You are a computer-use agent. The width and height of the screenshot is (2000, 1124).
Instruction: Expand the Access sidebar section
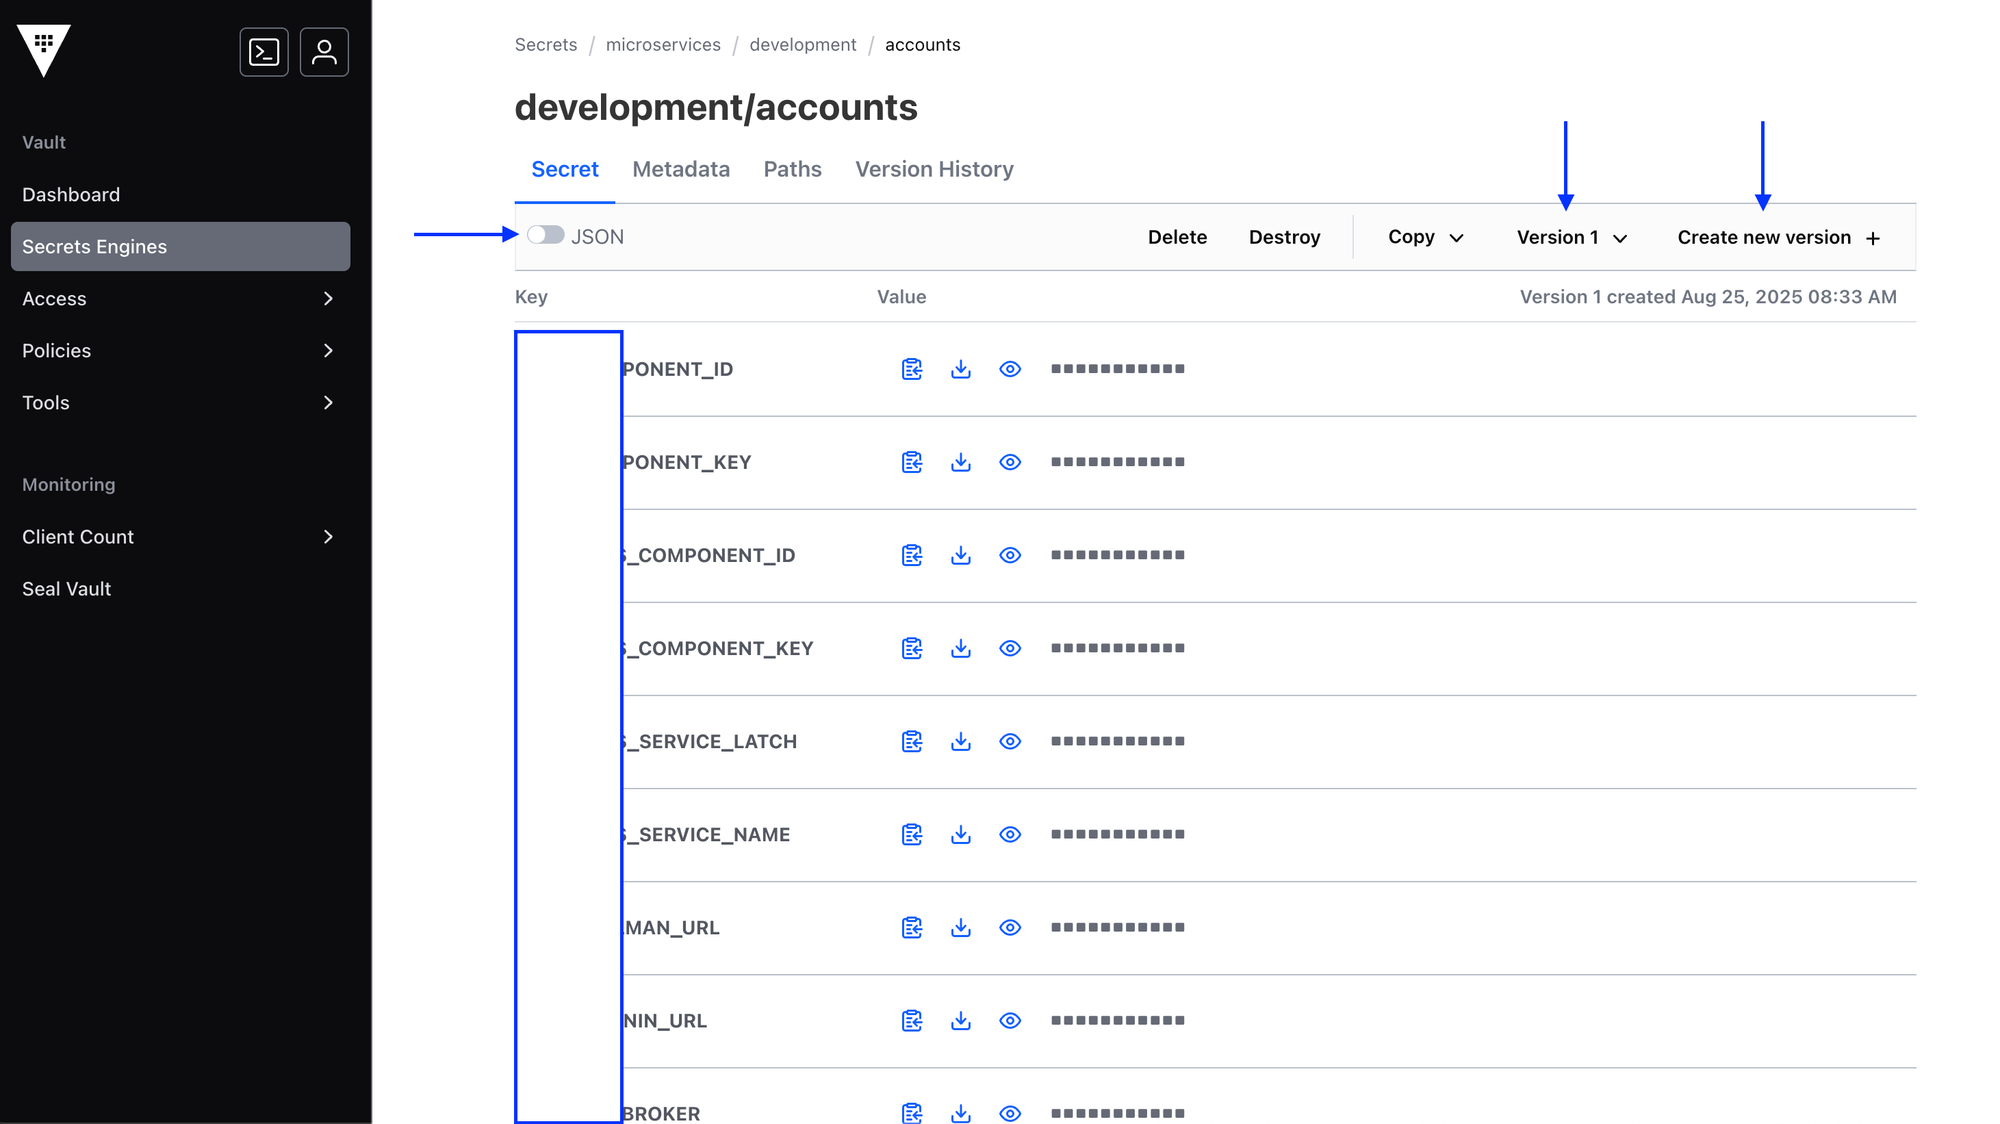coord(180,299)
